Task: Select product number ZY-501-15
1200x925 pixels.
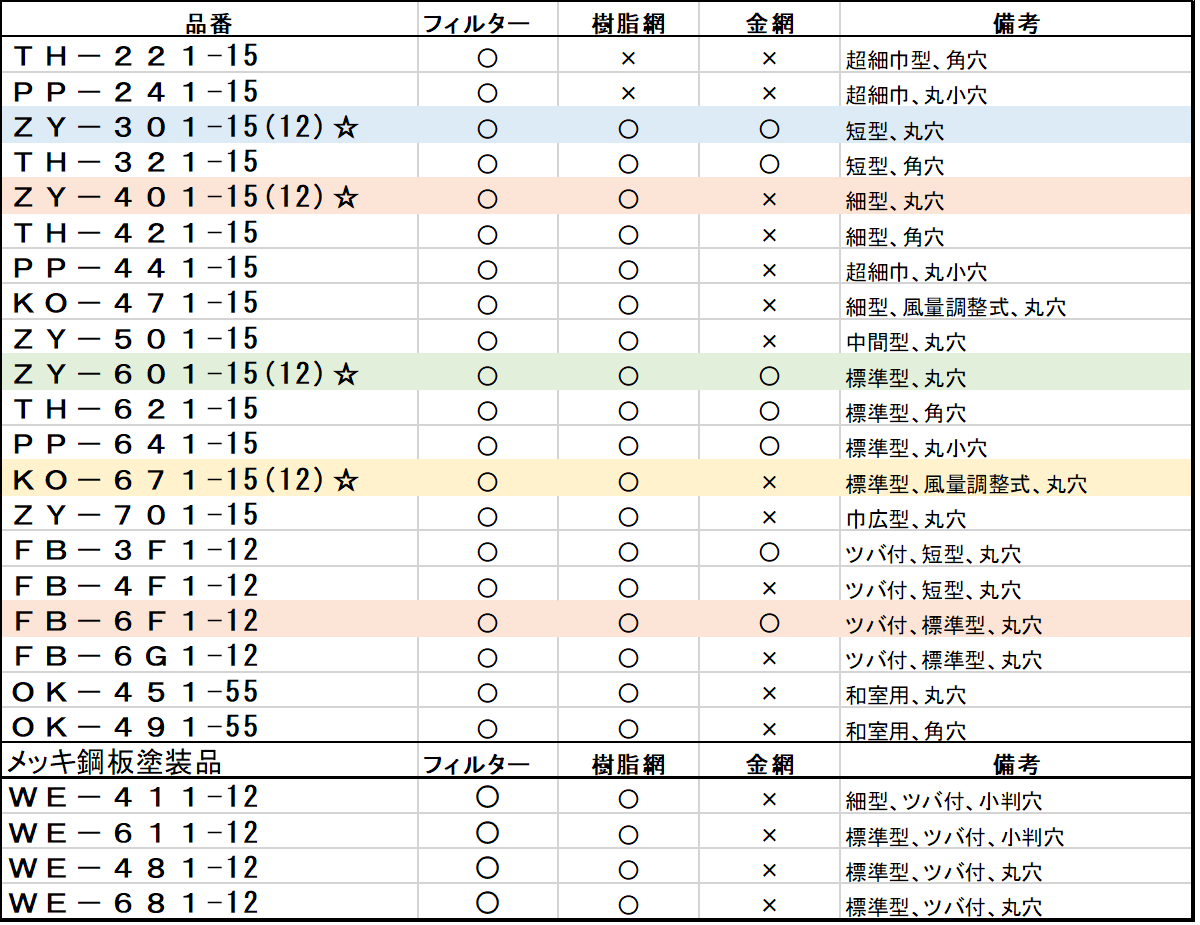Action: click(x=136, y=338)
